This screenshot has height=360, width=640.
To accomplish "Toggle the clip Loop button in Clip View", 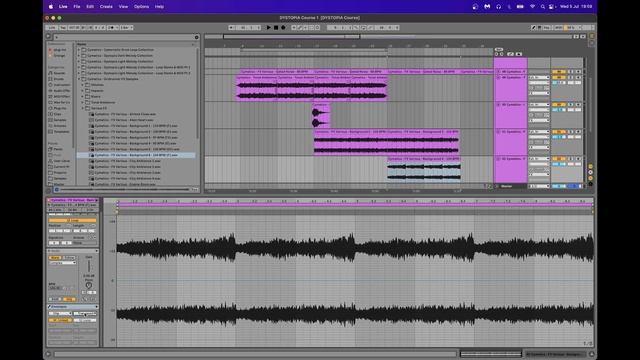I will tap(72, 220).
